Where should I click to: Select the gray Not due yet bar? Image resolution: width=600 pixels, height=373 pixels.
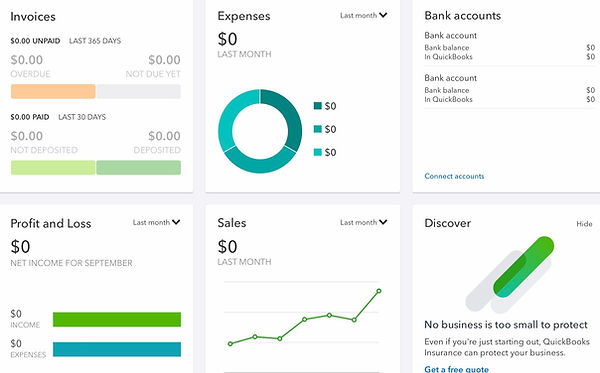tap(139, 91)
